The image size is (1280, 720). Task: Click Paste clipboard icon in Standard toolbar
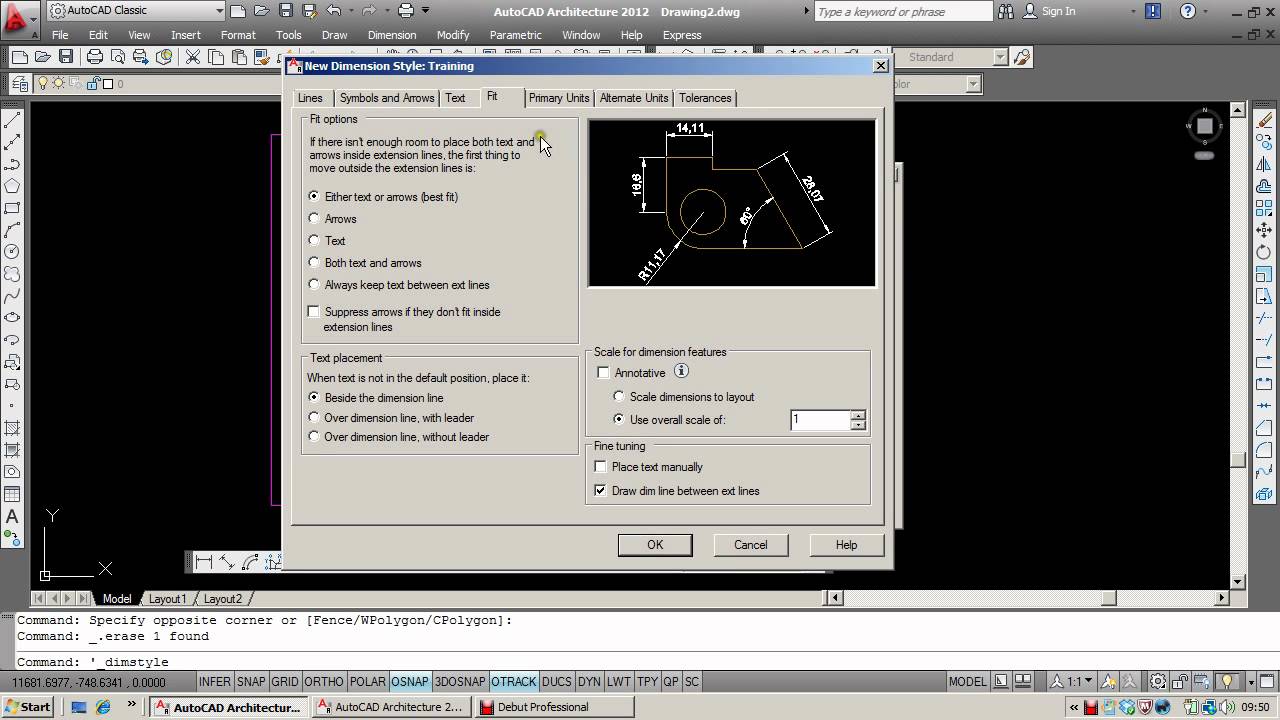tap(238, 57)
